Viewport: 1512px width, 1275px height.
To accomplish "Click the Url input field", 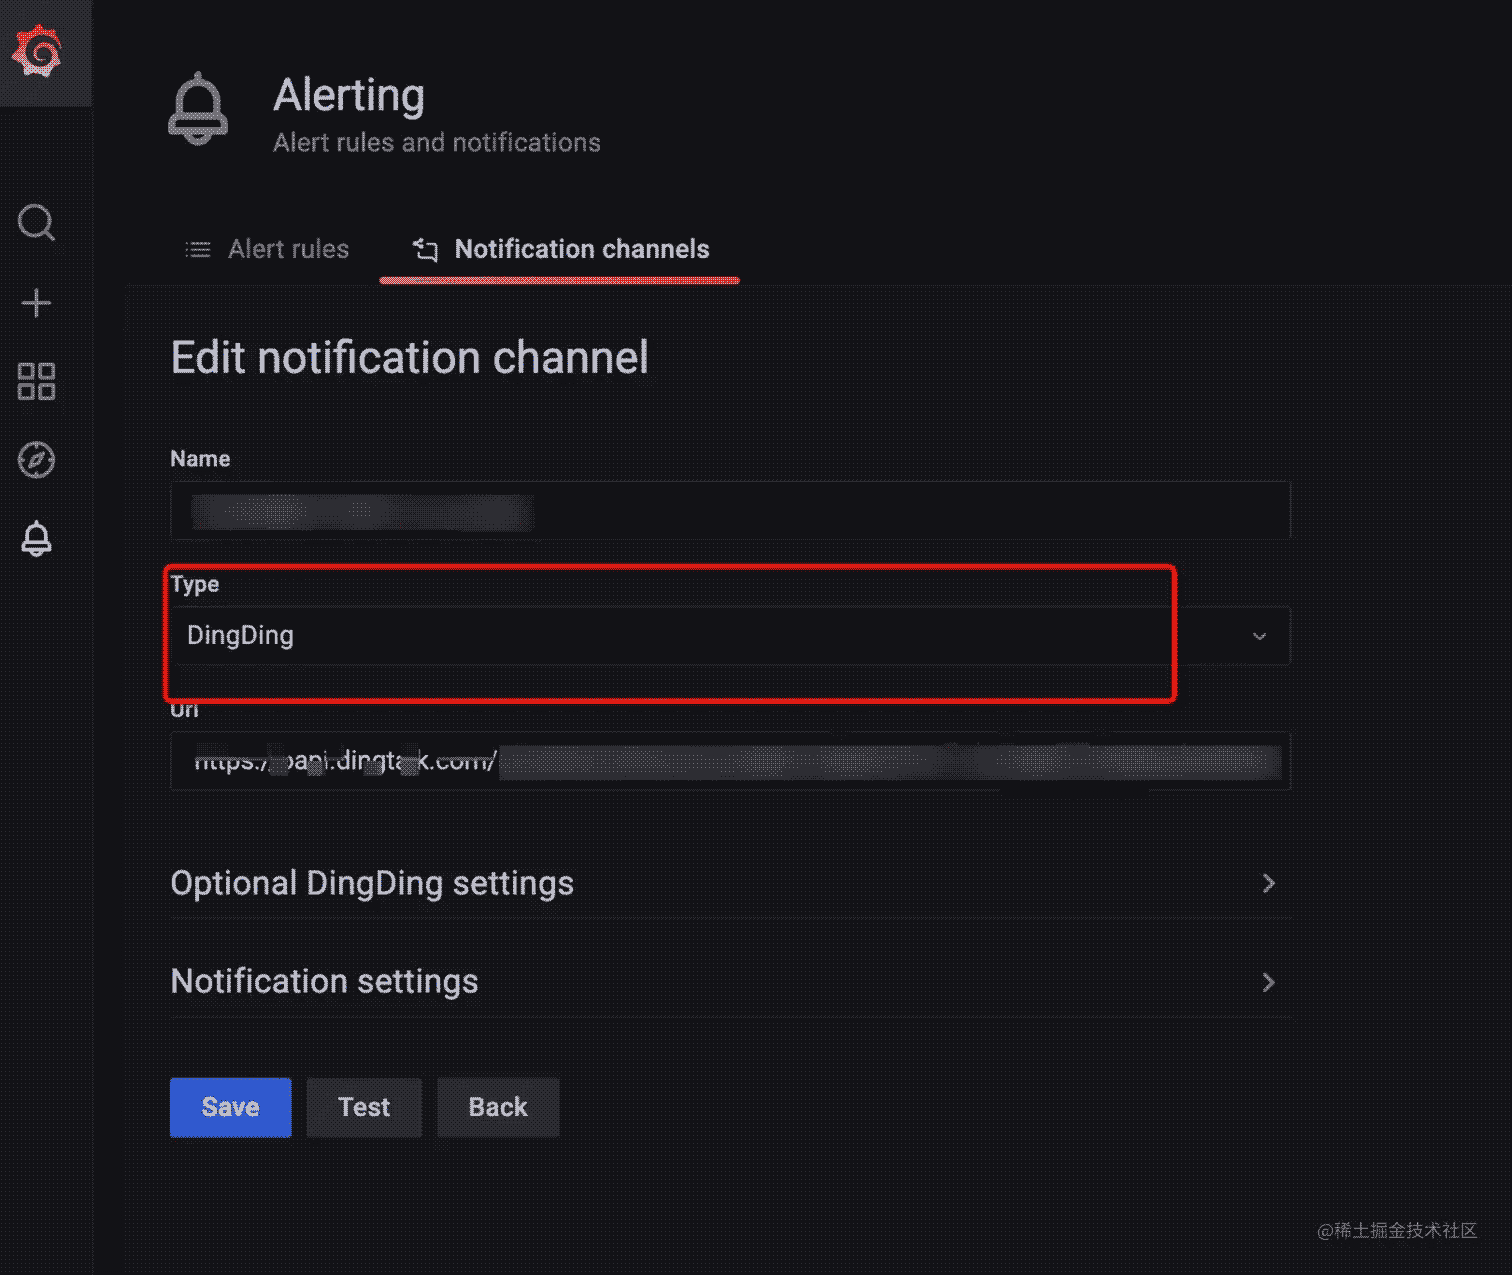I will coord(730,761).
